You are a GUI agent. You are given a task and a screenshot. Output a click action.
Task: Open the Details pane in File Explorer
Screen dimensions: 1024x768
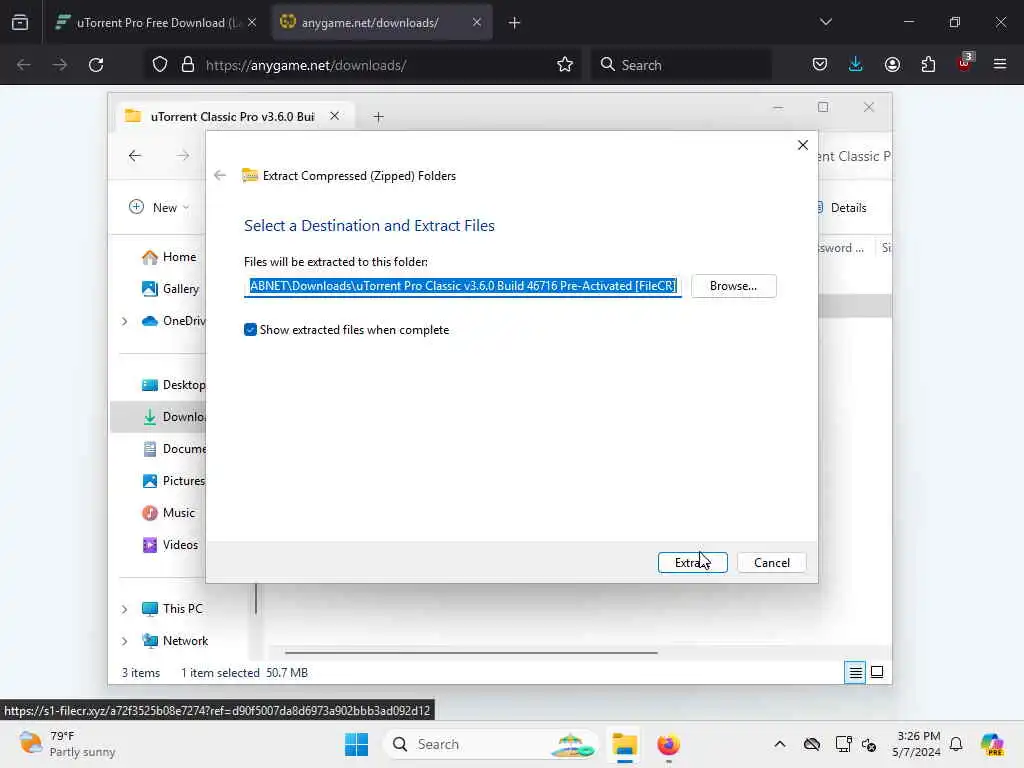tap(842, 208)
